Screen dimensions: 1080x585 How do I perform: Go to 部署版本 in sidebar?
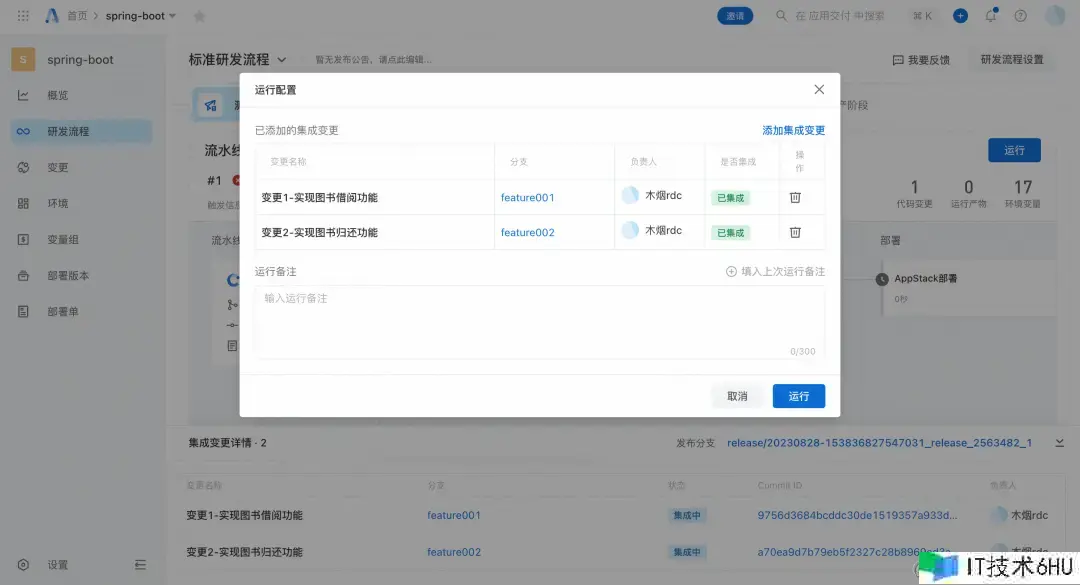(67, 276)
